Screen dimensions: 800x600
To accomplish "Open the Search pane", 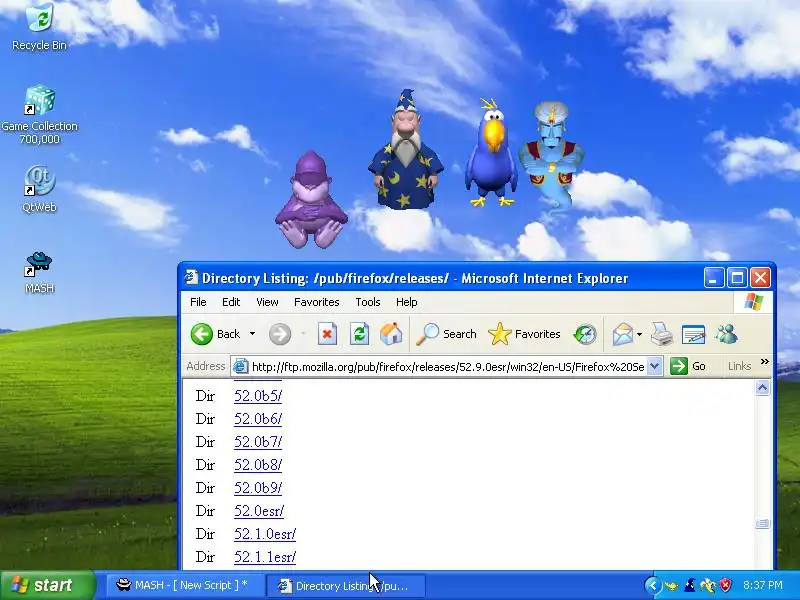I will pos(446,334).
